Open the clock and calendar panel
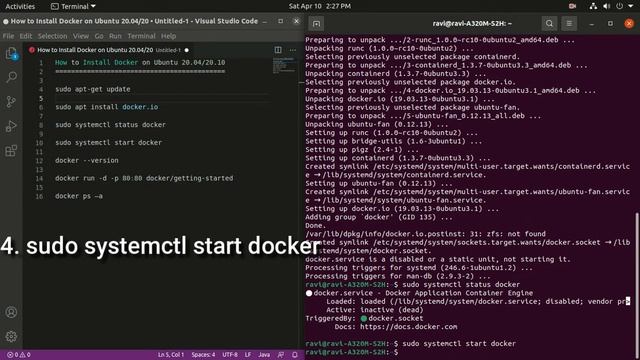 (x=320, y=6)
